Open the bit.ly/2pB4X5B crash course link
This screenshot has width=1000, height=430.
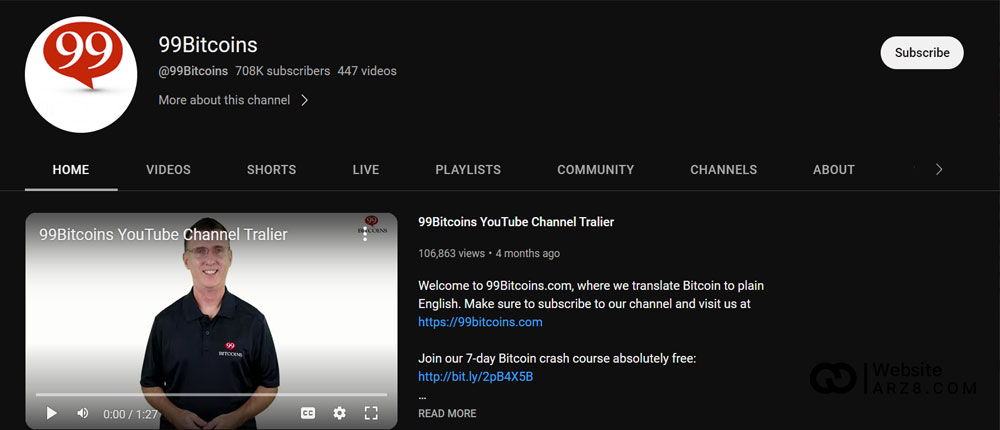476,377
